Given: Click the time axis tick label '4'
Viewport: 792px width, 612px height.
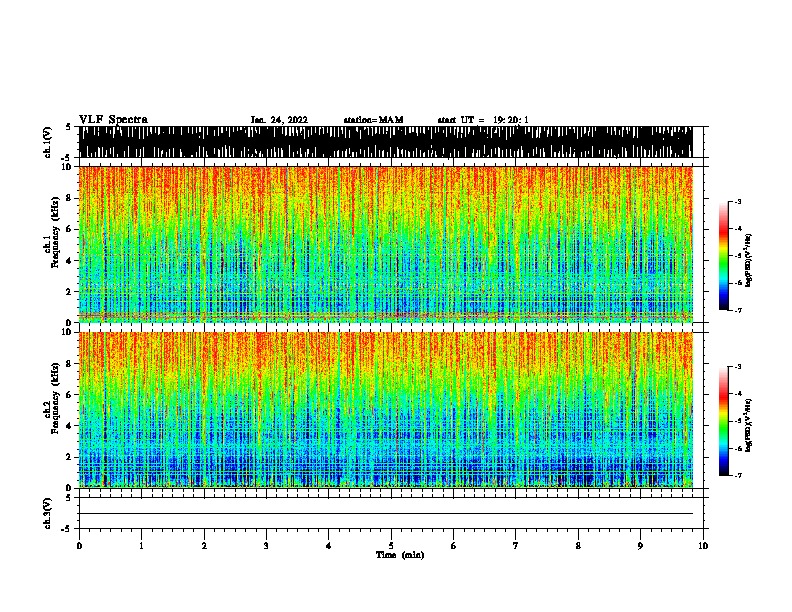Looking at the screenshot, I should (x=329, y=545).
